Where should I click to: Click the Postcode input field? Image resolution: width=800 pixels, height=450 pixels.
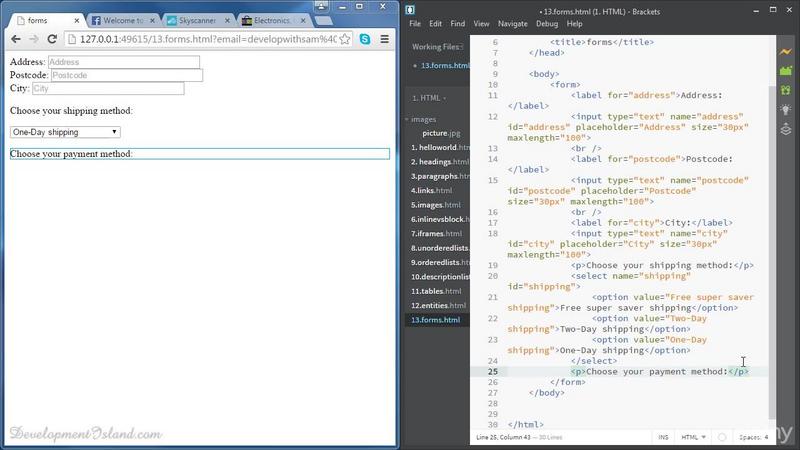(127, 75)
